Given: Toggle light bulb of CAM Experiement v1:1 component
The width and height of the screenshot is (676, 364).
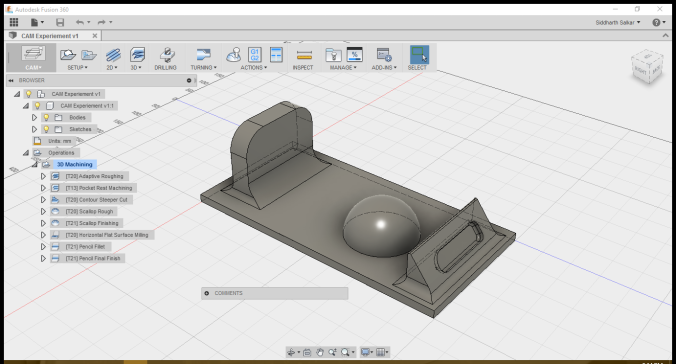Looking at the screenshot, I should click(38, 106).
